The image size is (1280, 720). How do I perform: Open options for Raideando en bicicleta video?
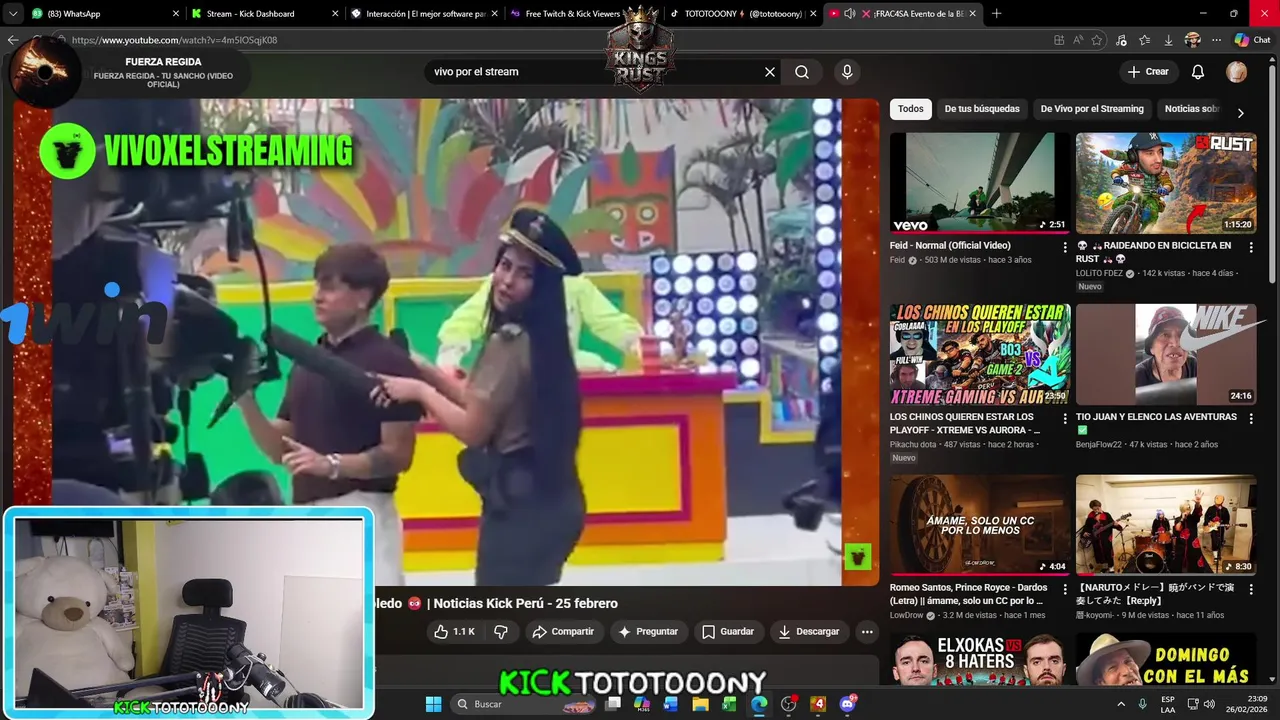tap(1251, 247)
